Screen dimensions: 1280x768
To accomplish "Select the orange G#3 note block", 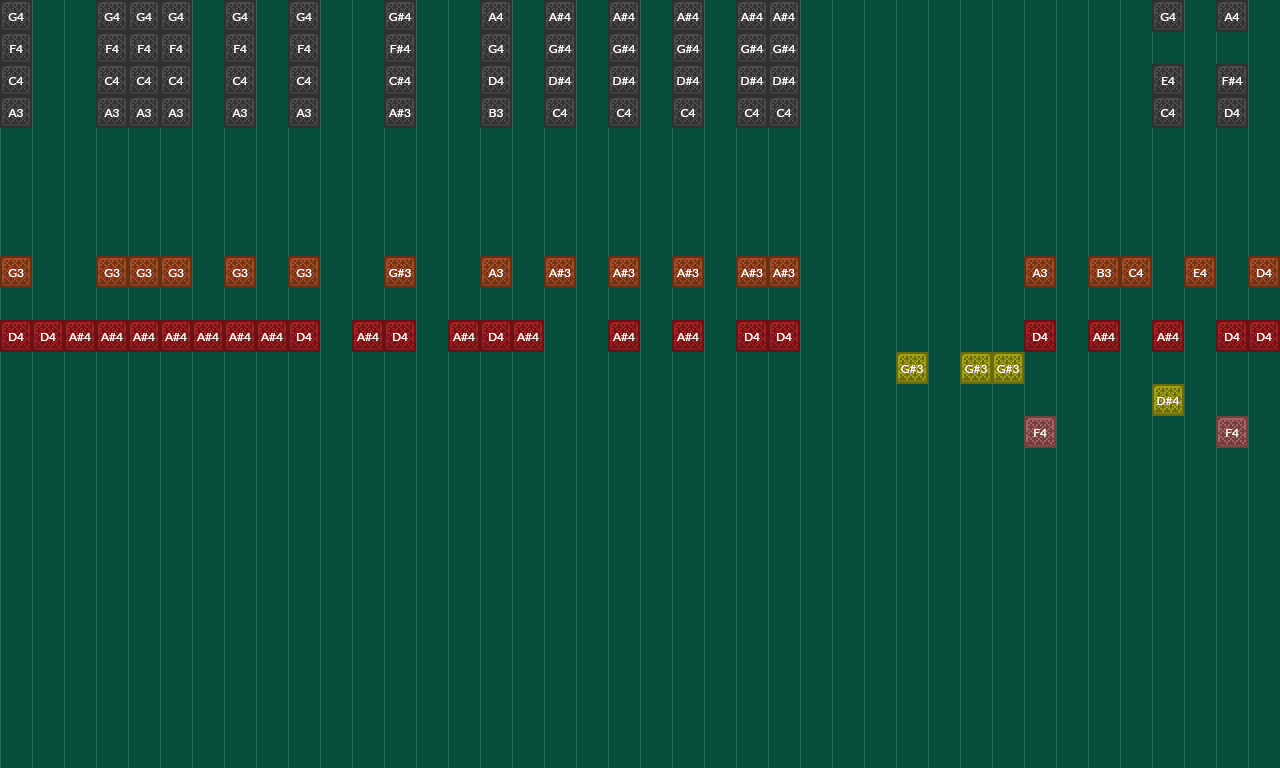I will point(400,272).
